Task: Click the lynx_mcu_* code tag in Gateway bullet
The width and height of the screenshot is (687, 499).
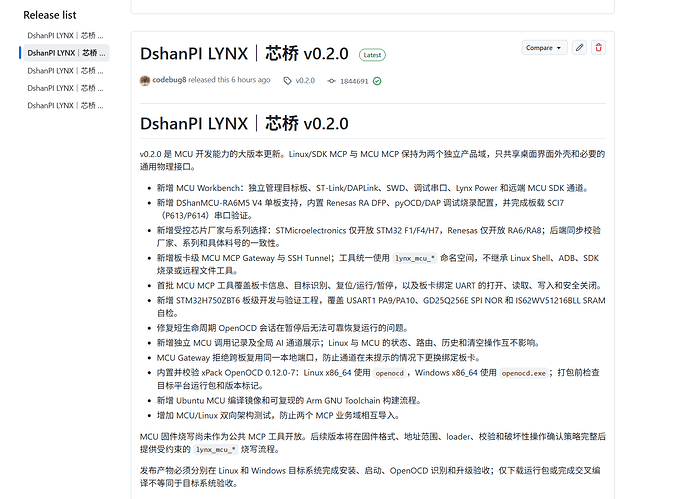Action: point(414,258)
